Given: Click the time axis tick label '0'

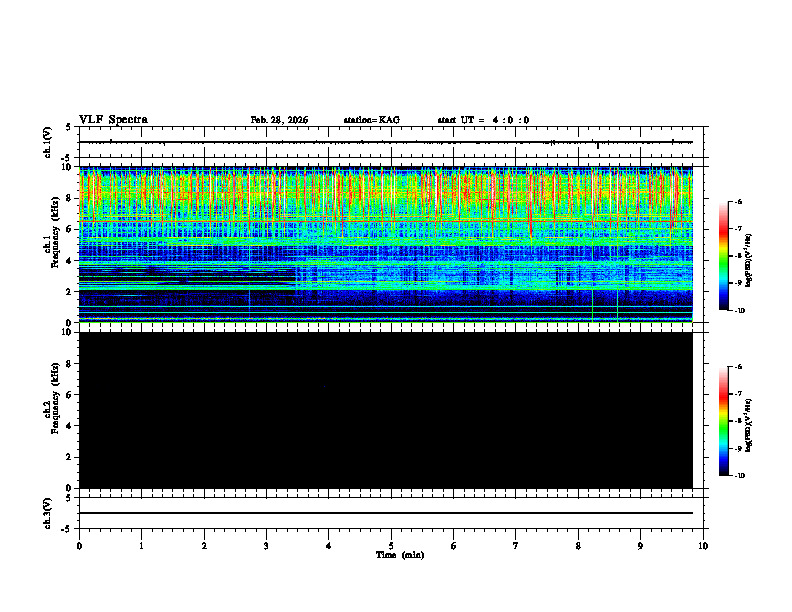Looking at the screenshot, I should tap(79, 546).
